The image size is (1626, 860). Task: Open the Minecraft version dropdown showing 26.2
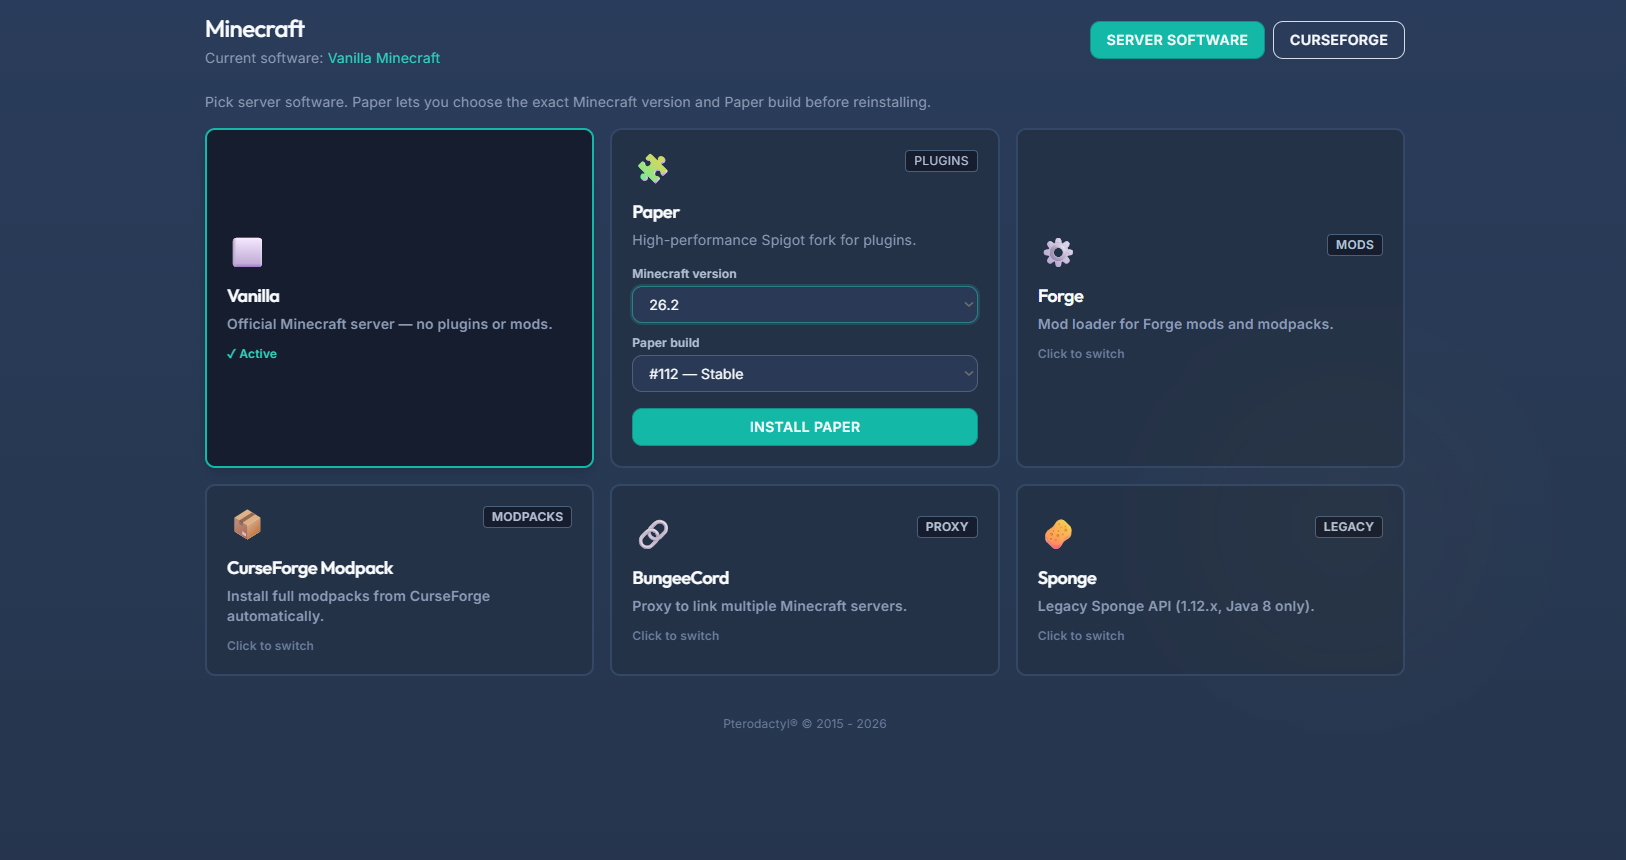(x=805, y=305)
